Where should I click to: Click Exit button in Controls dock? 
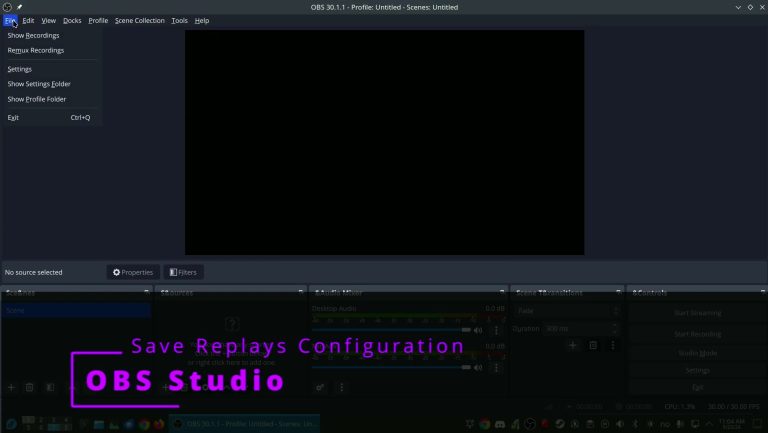[697, 387]
